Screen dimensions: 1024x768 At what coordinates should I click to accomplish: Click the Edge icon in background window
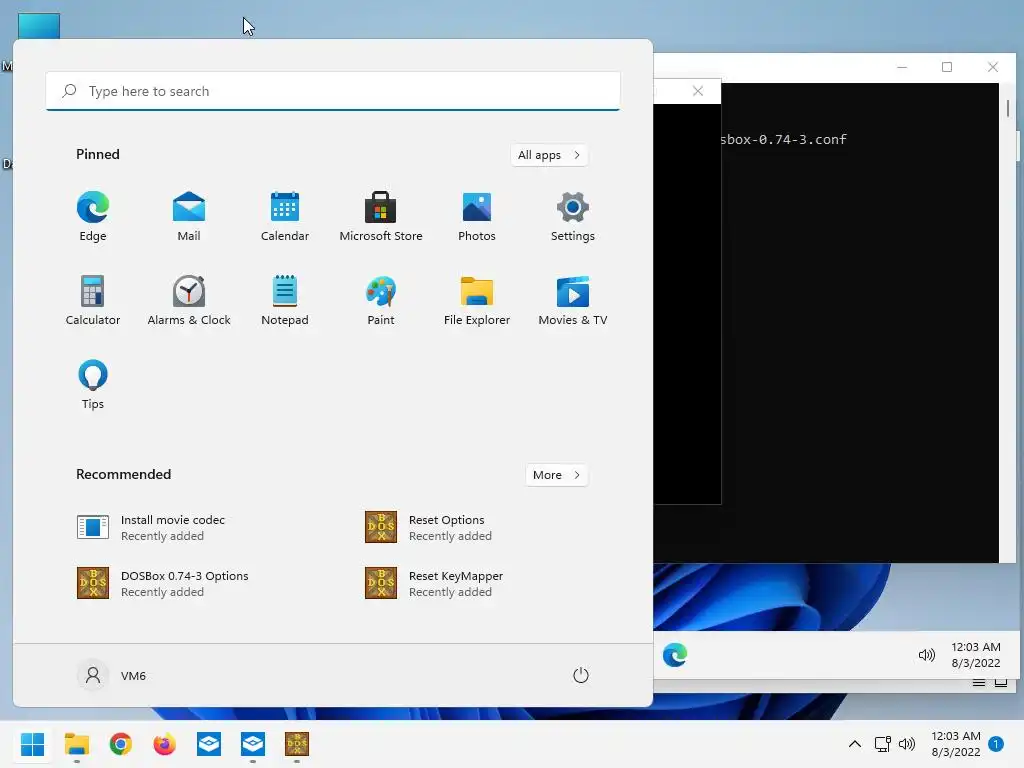[x=675, y=655]
